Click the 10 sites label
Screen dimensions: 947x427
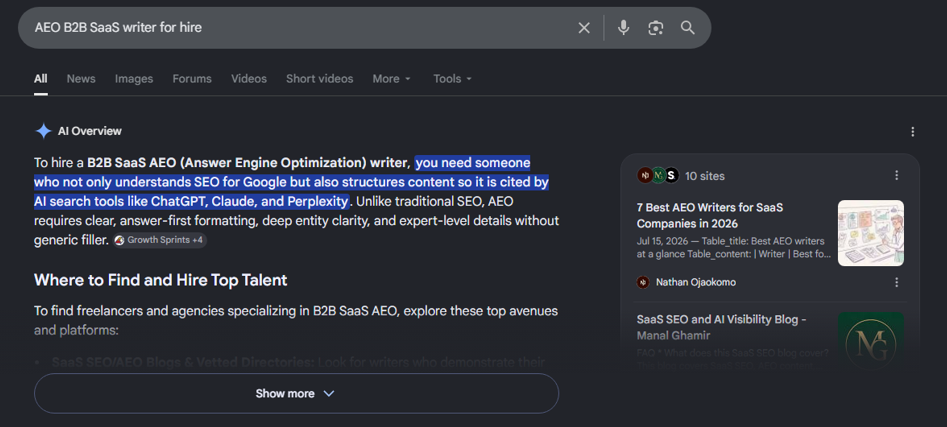click(705, 176)
